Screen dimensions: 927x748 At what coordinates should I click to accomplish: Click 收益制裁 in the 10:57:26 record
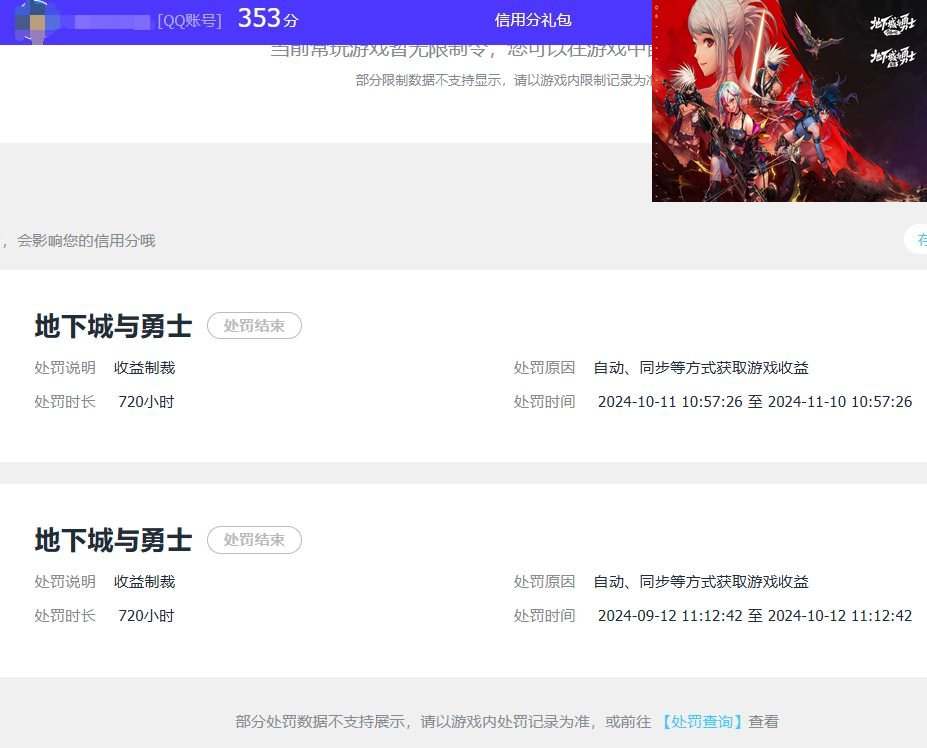(x=144, y=368)
